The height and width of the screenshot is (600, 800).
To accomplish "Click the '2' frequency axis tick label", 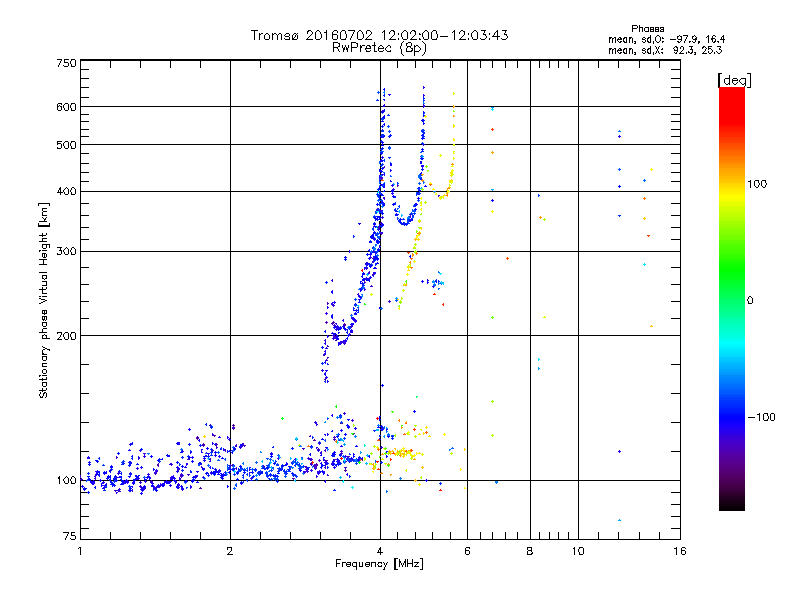I will 230,551.
